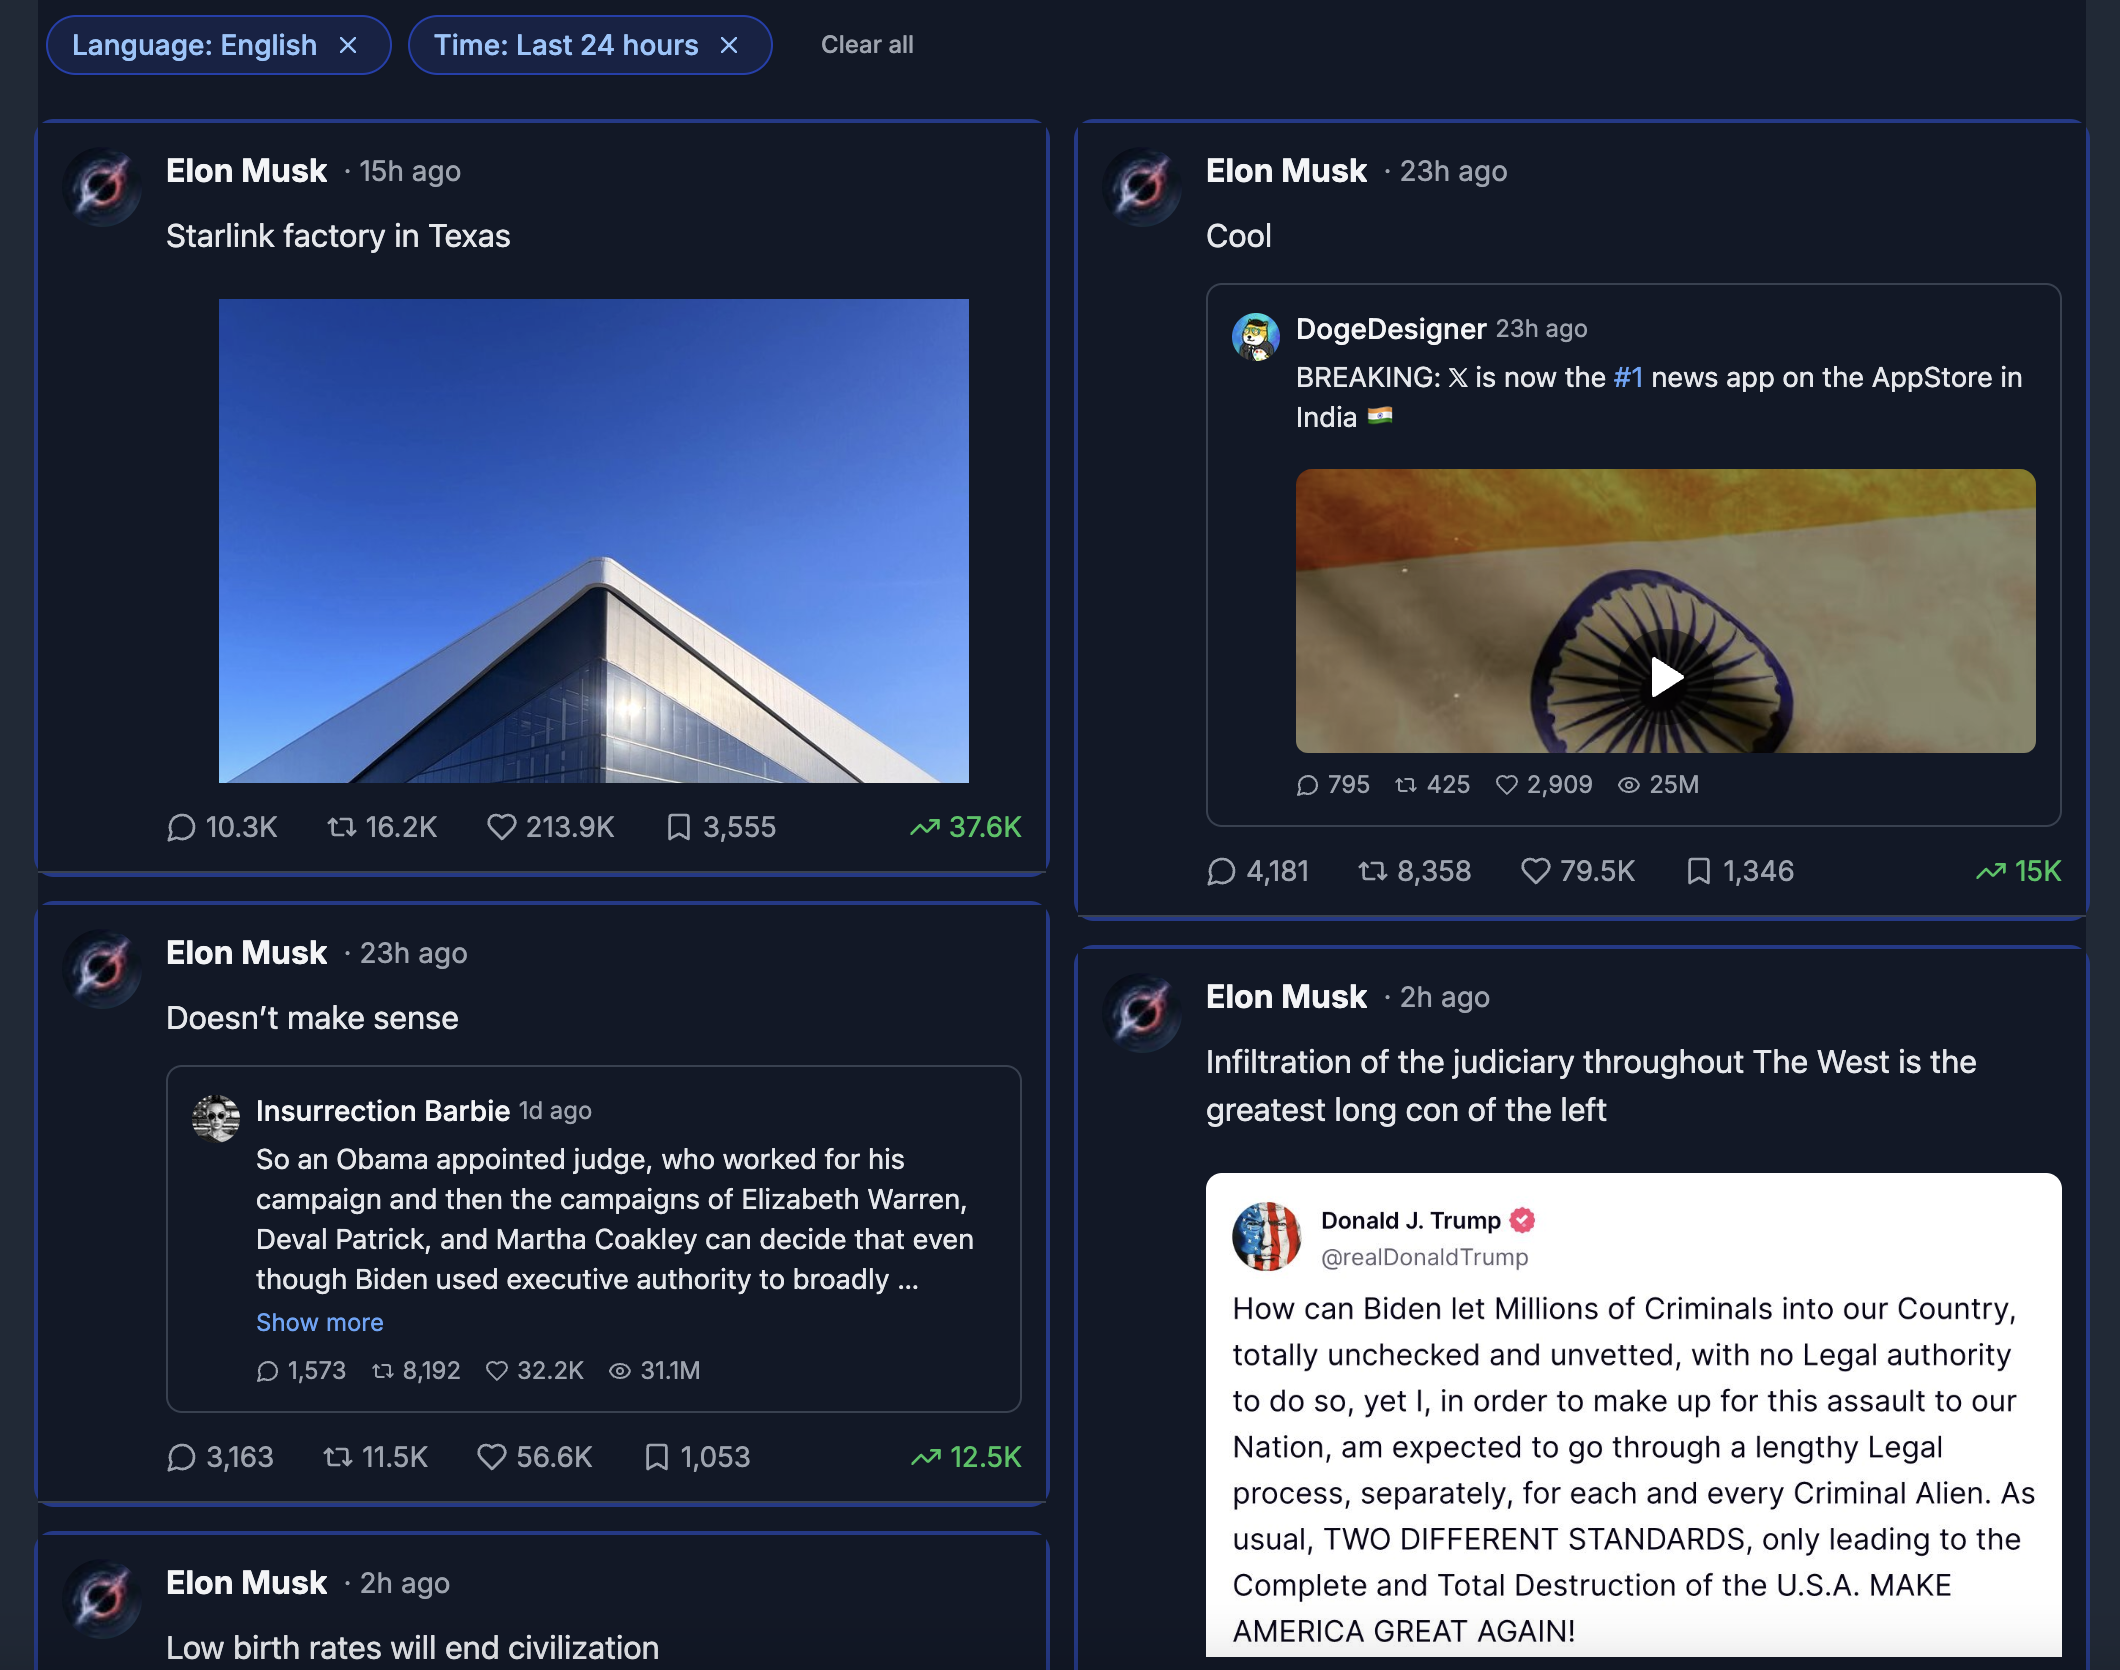Expand Show more in Insurrection Barbie quote
The width and height of the screenshot is (2120, 1670).
click(x=320, y=1322)
